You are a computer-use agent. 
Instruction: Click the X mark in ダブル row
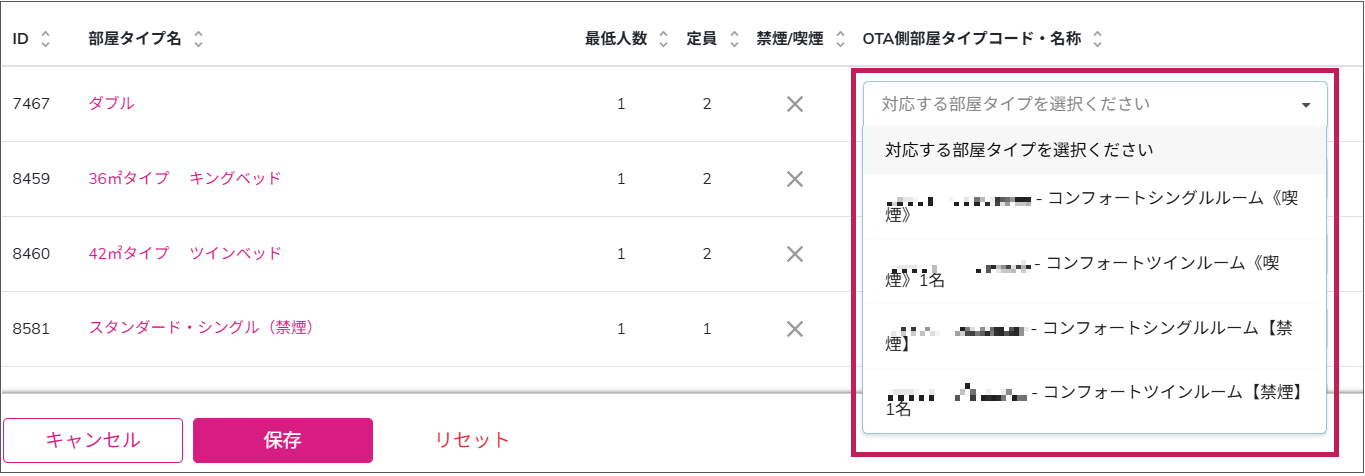pyautogui.click(x=795, y=104)
